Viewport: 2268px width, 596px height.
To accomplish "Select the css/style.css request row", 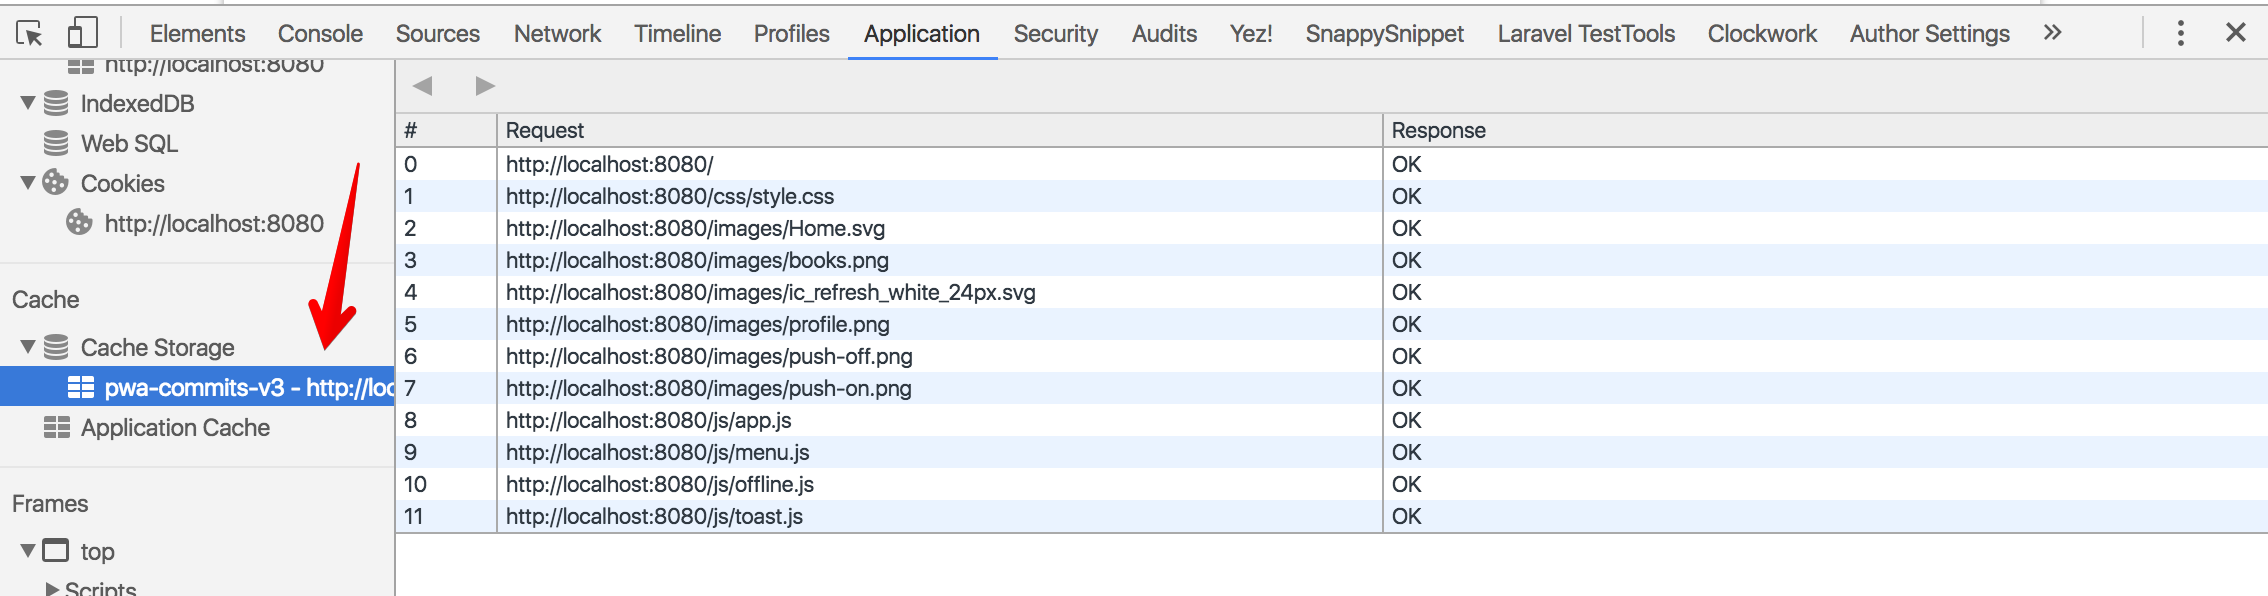I will point(670,196).
